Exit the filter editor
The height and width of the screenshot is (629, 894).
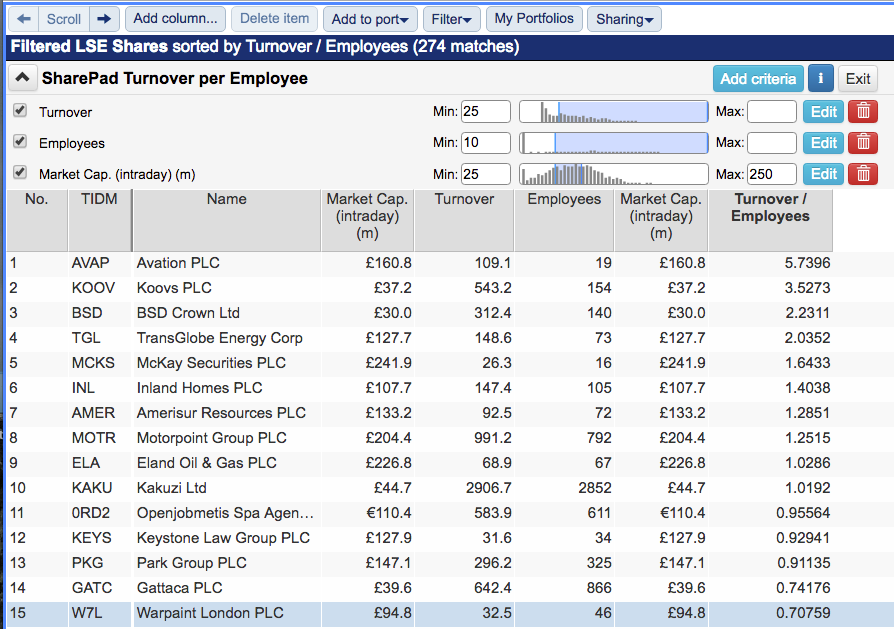point(858,79)
